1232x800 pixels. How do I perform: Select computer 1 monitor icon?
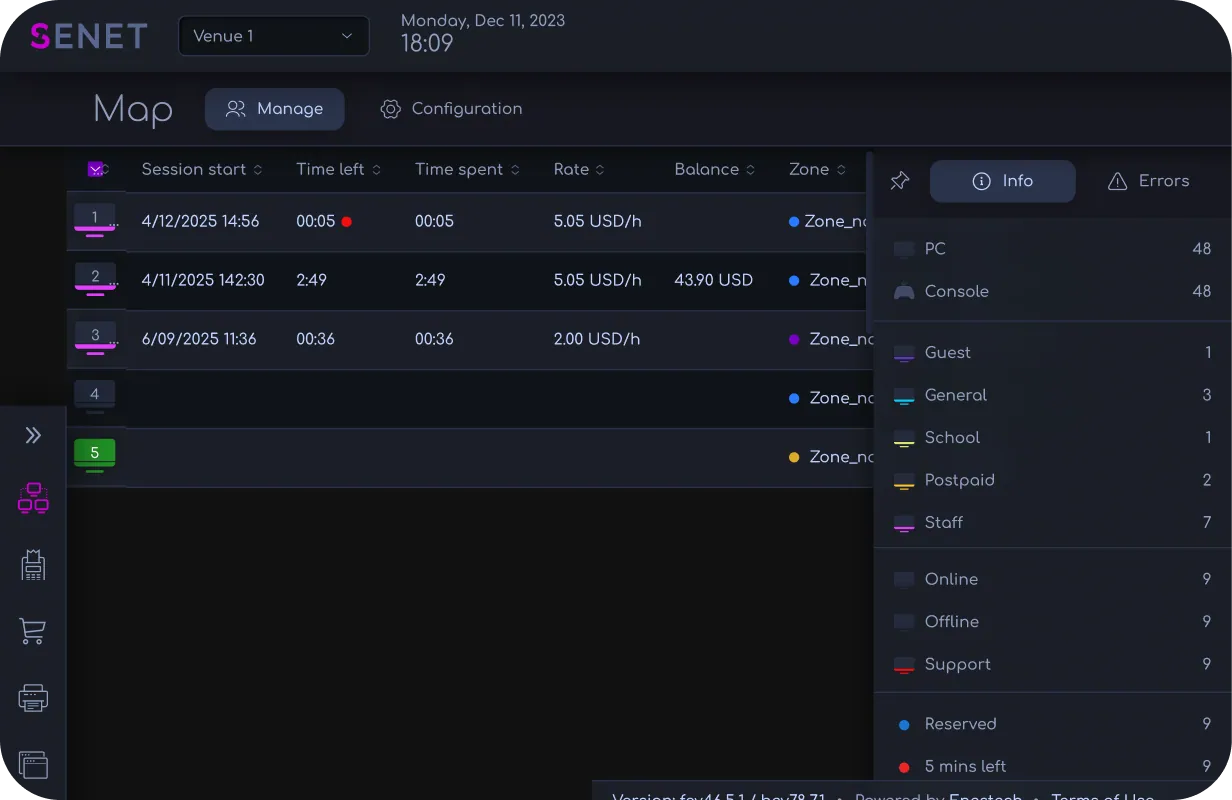tap(95, 220)
